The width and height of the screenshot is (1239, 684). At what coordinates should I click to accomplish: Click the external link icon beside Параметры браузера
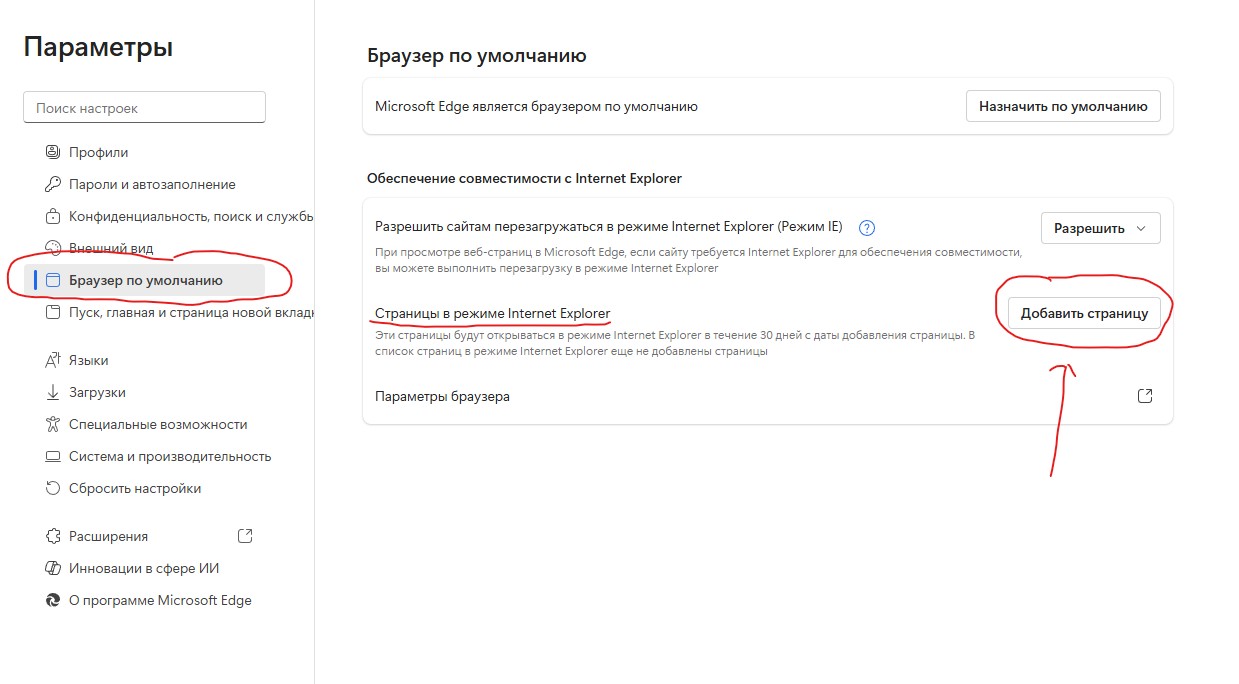[x=1145, y=396]
